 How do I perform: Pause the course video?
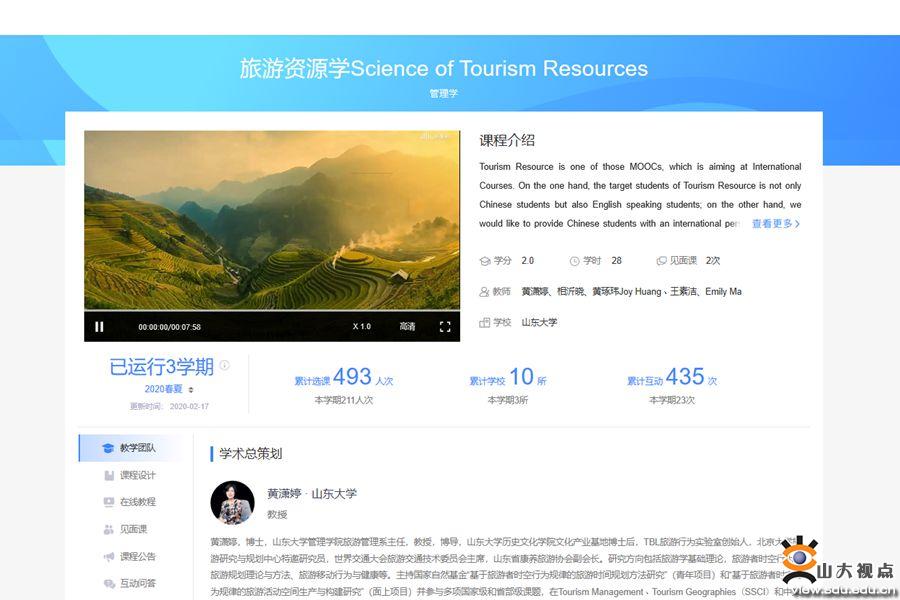99,326
